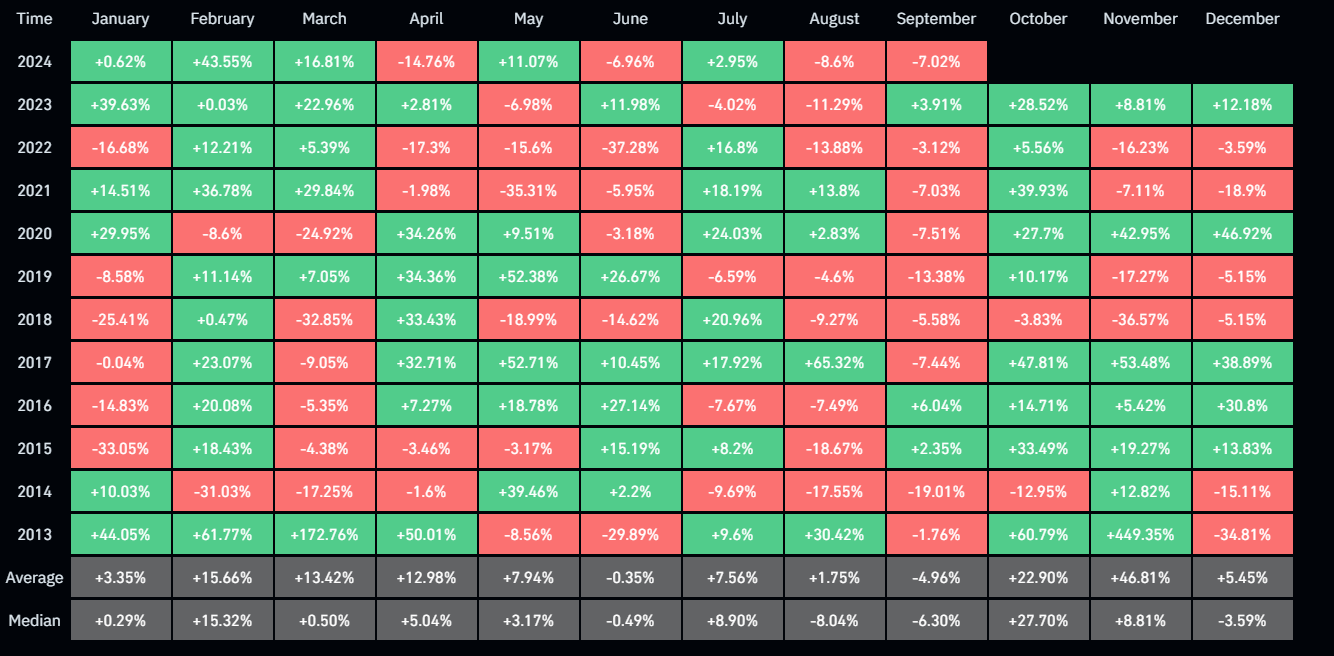Click the -19.01% September 2014 cell
1334x656 pixels.
click(x=936, y=492)
